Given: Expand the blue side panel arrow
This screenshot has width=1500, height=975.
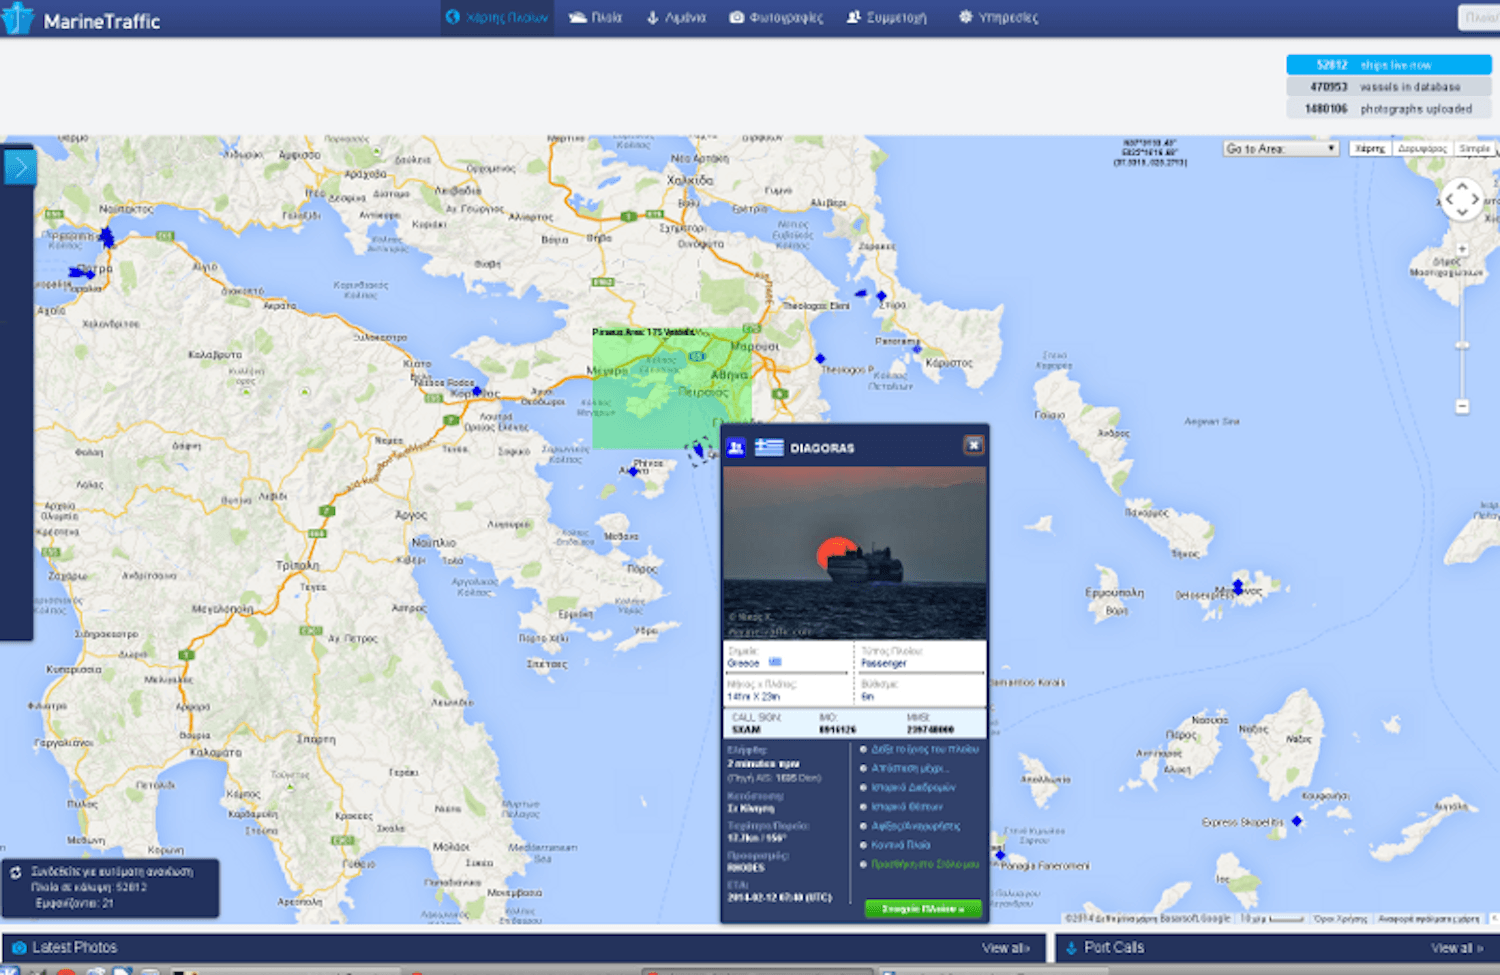Looking at the screenshot, I should click(x=19, y=167).
